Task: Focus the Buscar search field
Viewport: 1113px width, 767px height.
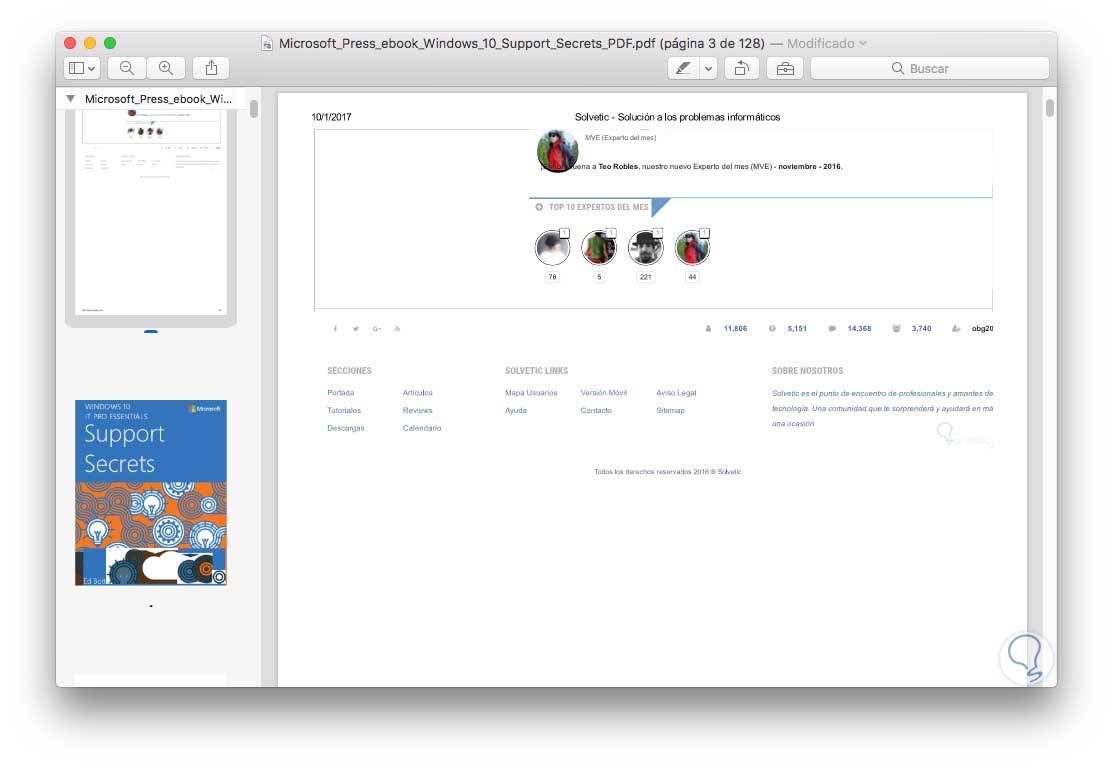Action: 930,69
